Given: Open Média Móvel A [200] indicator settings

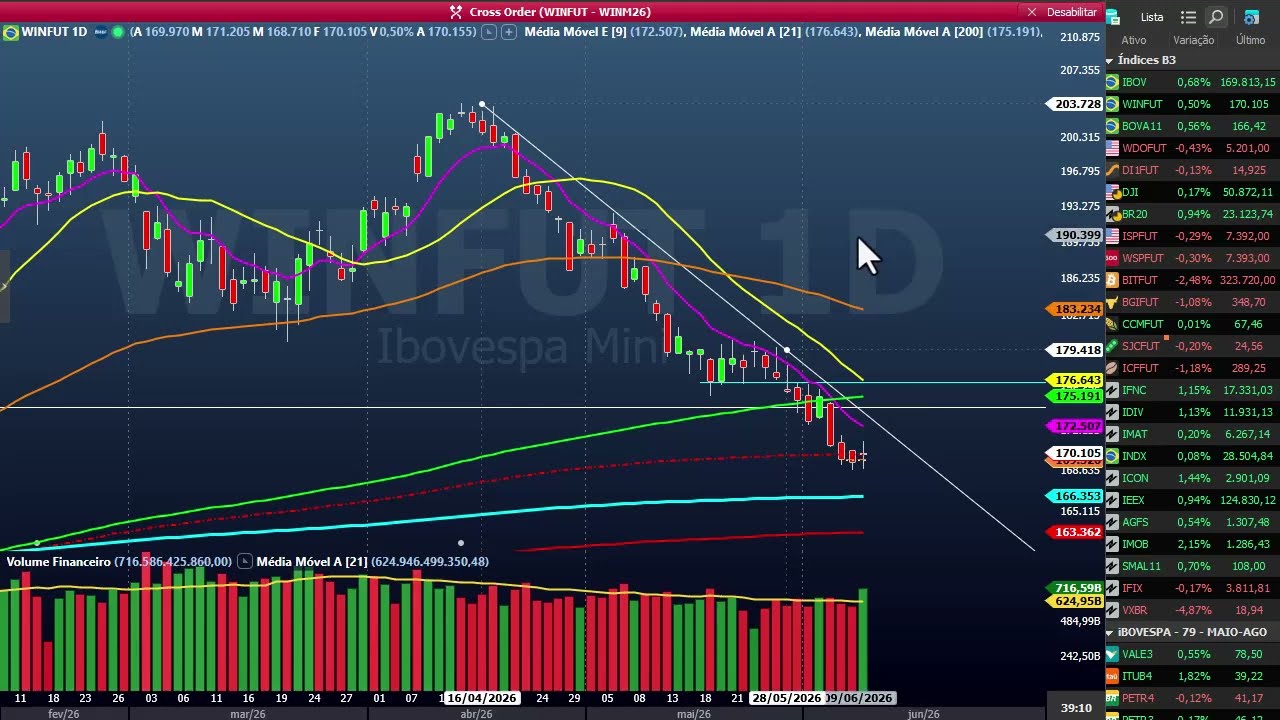Looking at the screenshot, I should tap(954, 32).
